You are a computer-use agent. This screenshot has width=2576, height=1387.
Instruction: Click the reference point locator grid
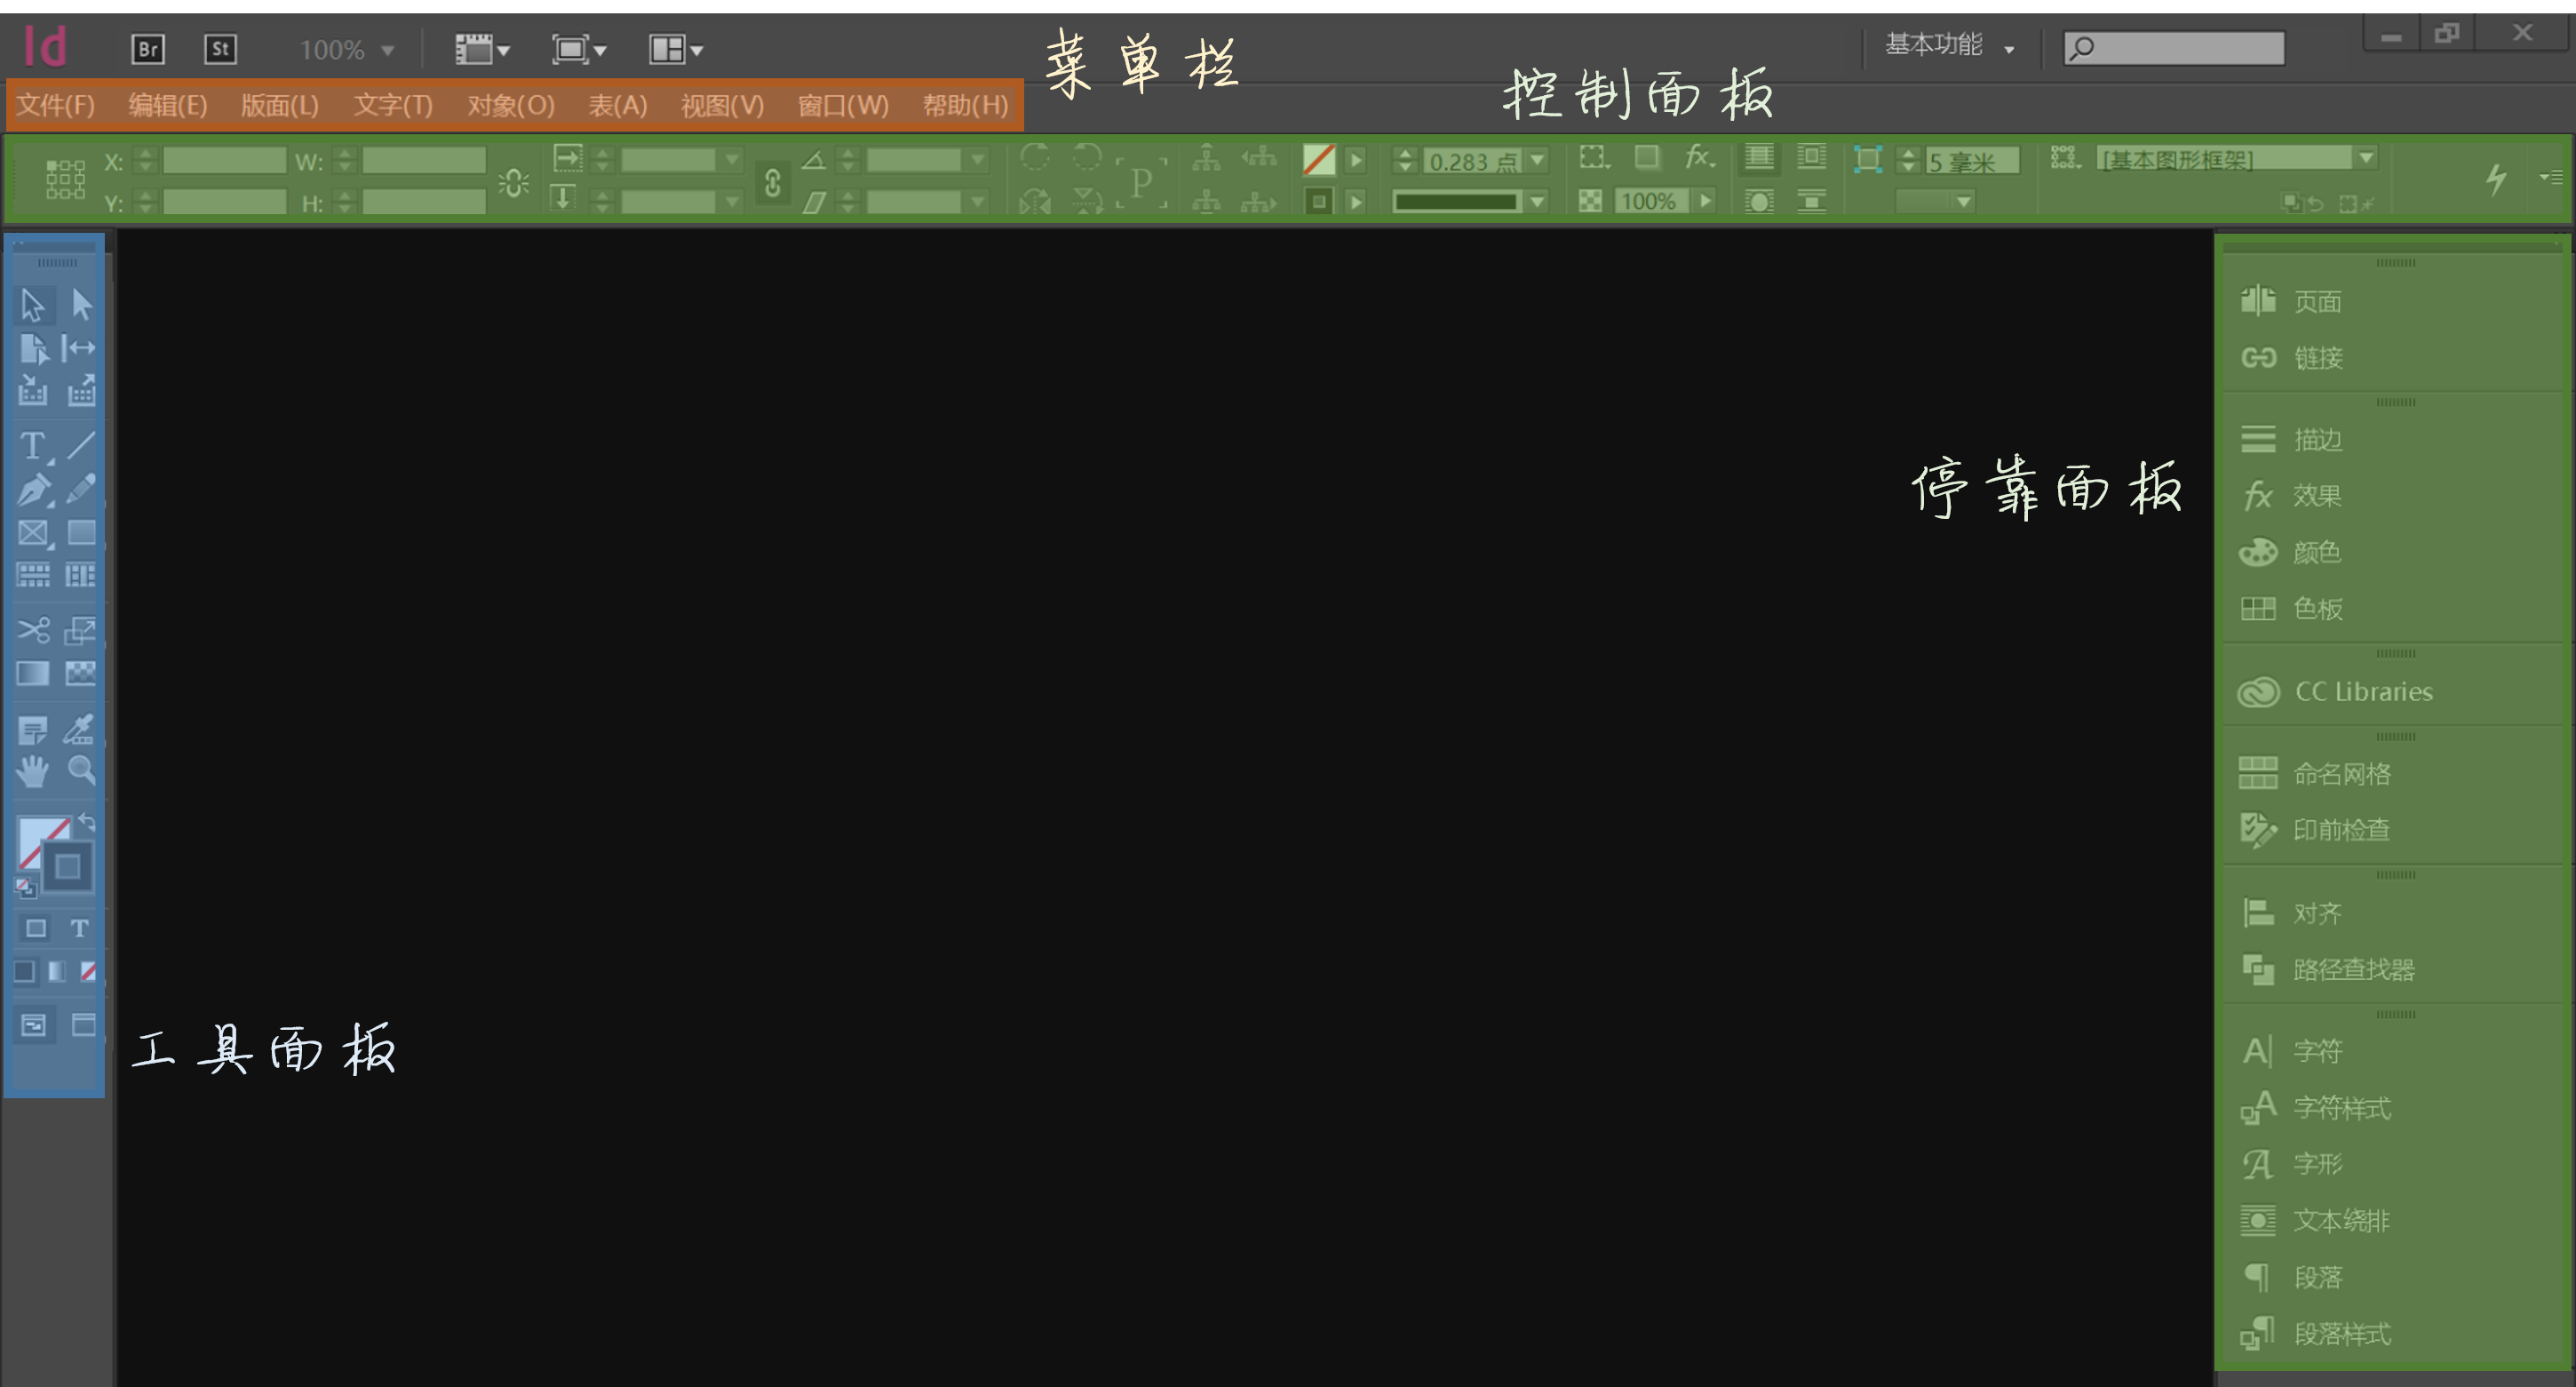[x=65, y=180]
